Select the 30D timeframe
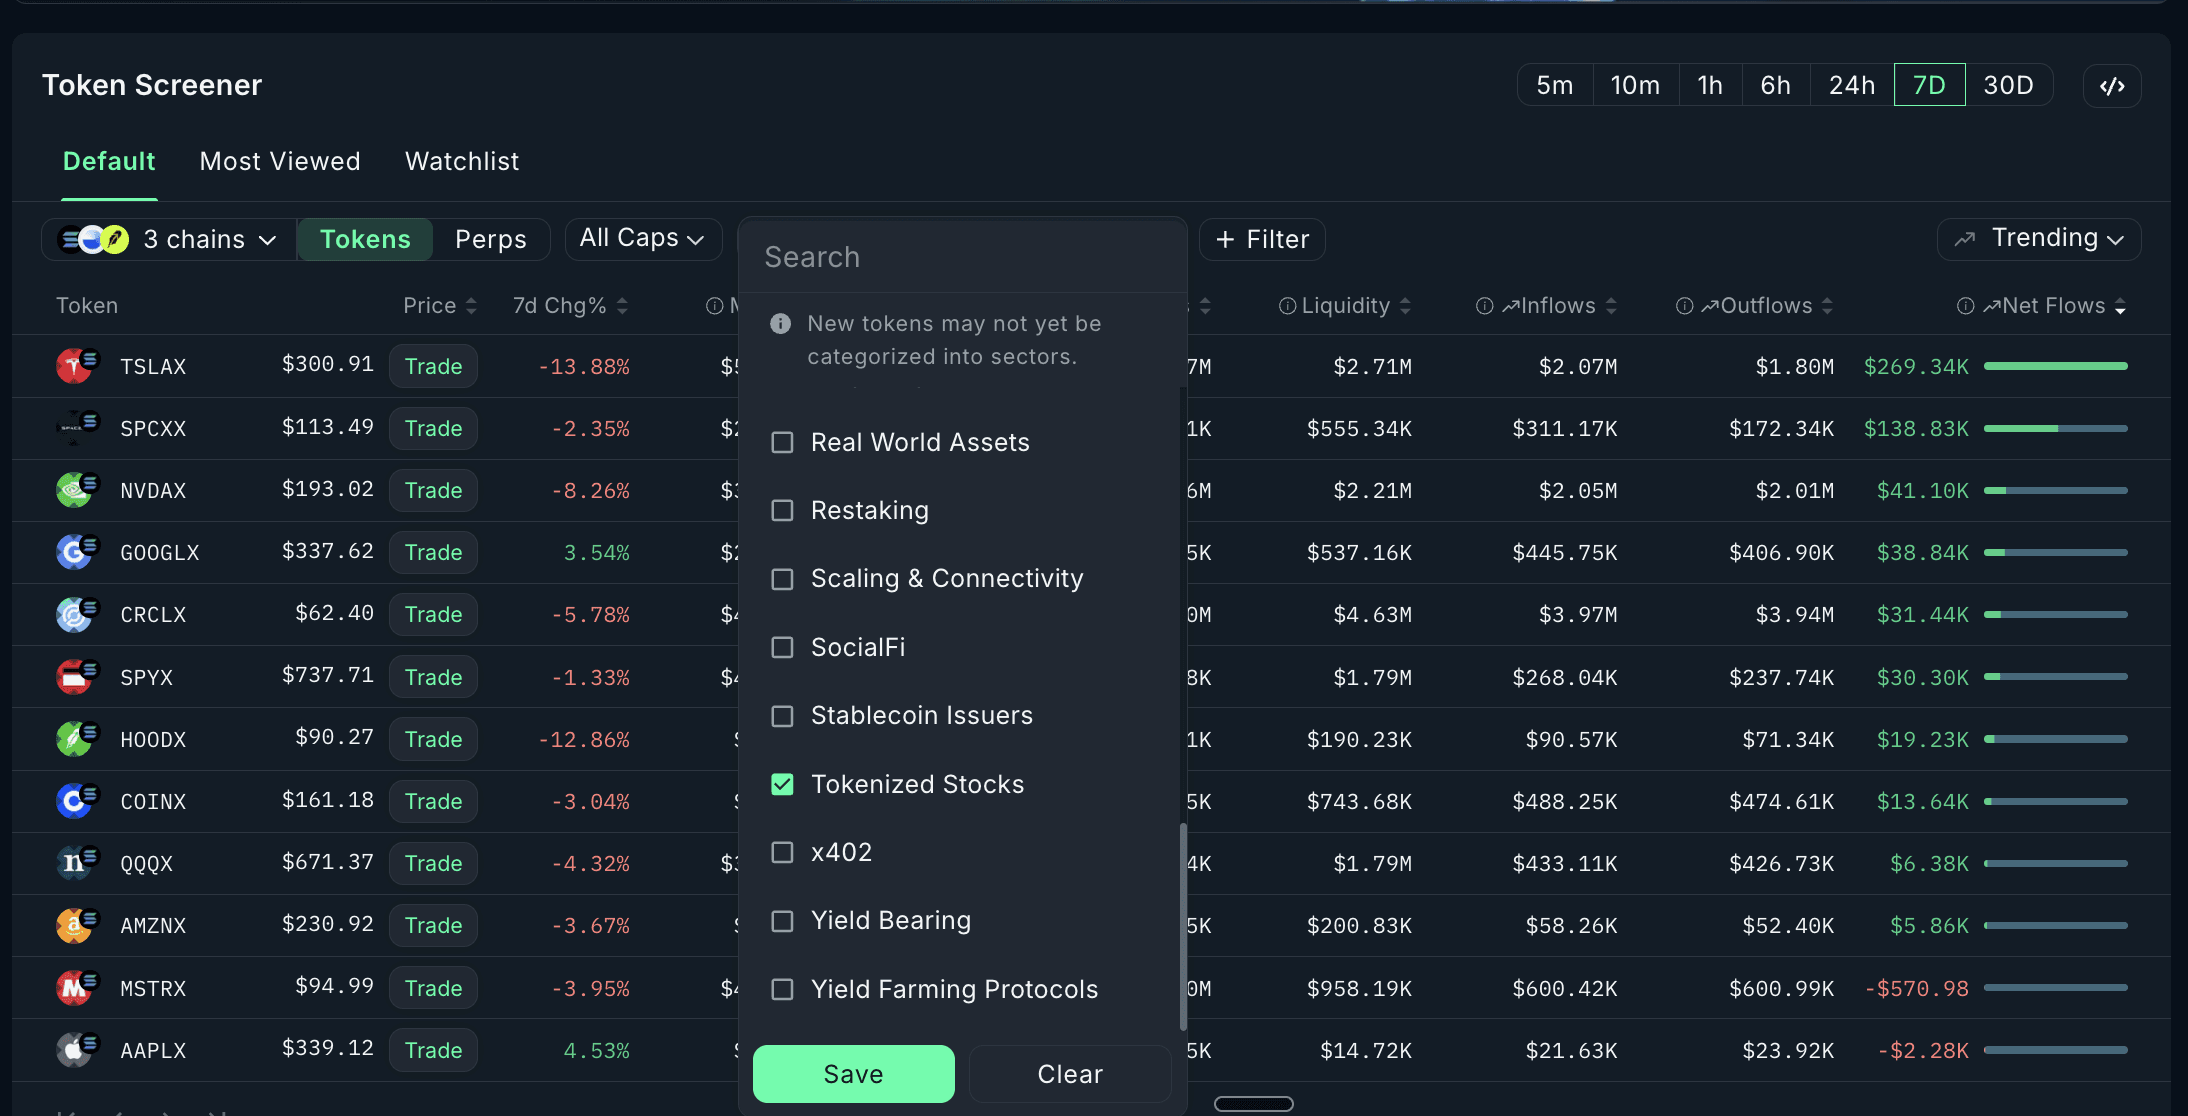 click(x=2009, y=86)
